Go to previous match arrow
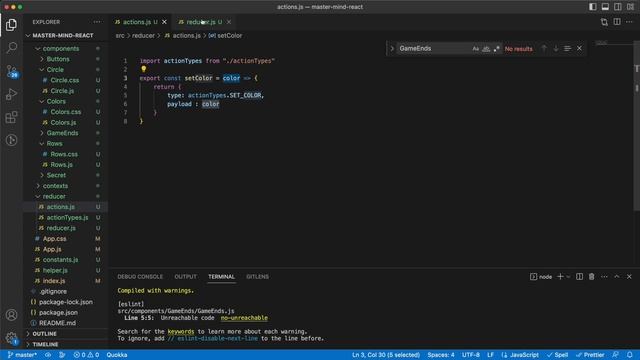640x360 pixels. [x=544, y=49]
